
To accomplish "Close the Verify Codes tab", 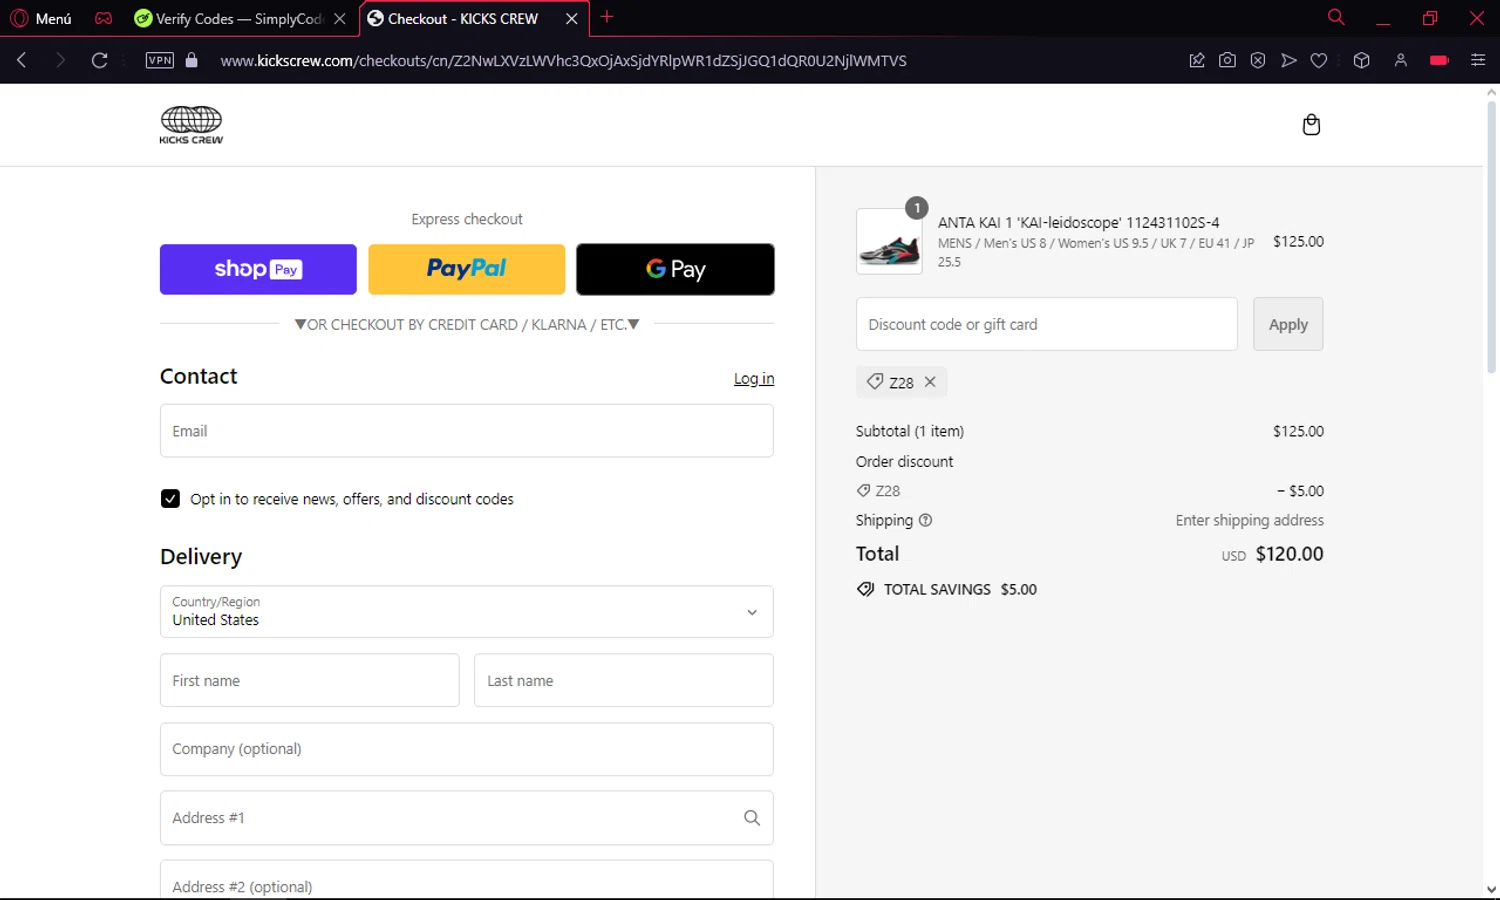I will pos(340,18).
